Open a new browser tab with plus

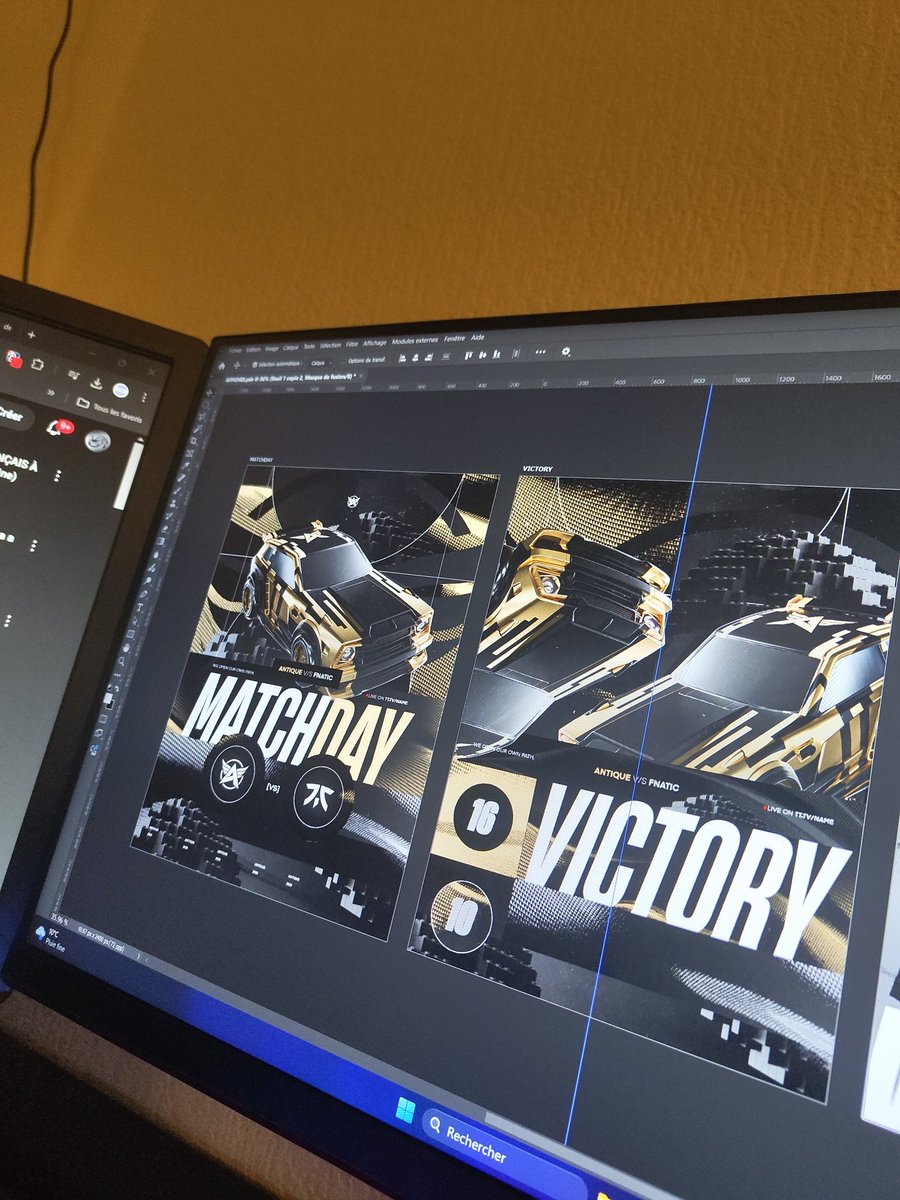(x=32, y=335)
